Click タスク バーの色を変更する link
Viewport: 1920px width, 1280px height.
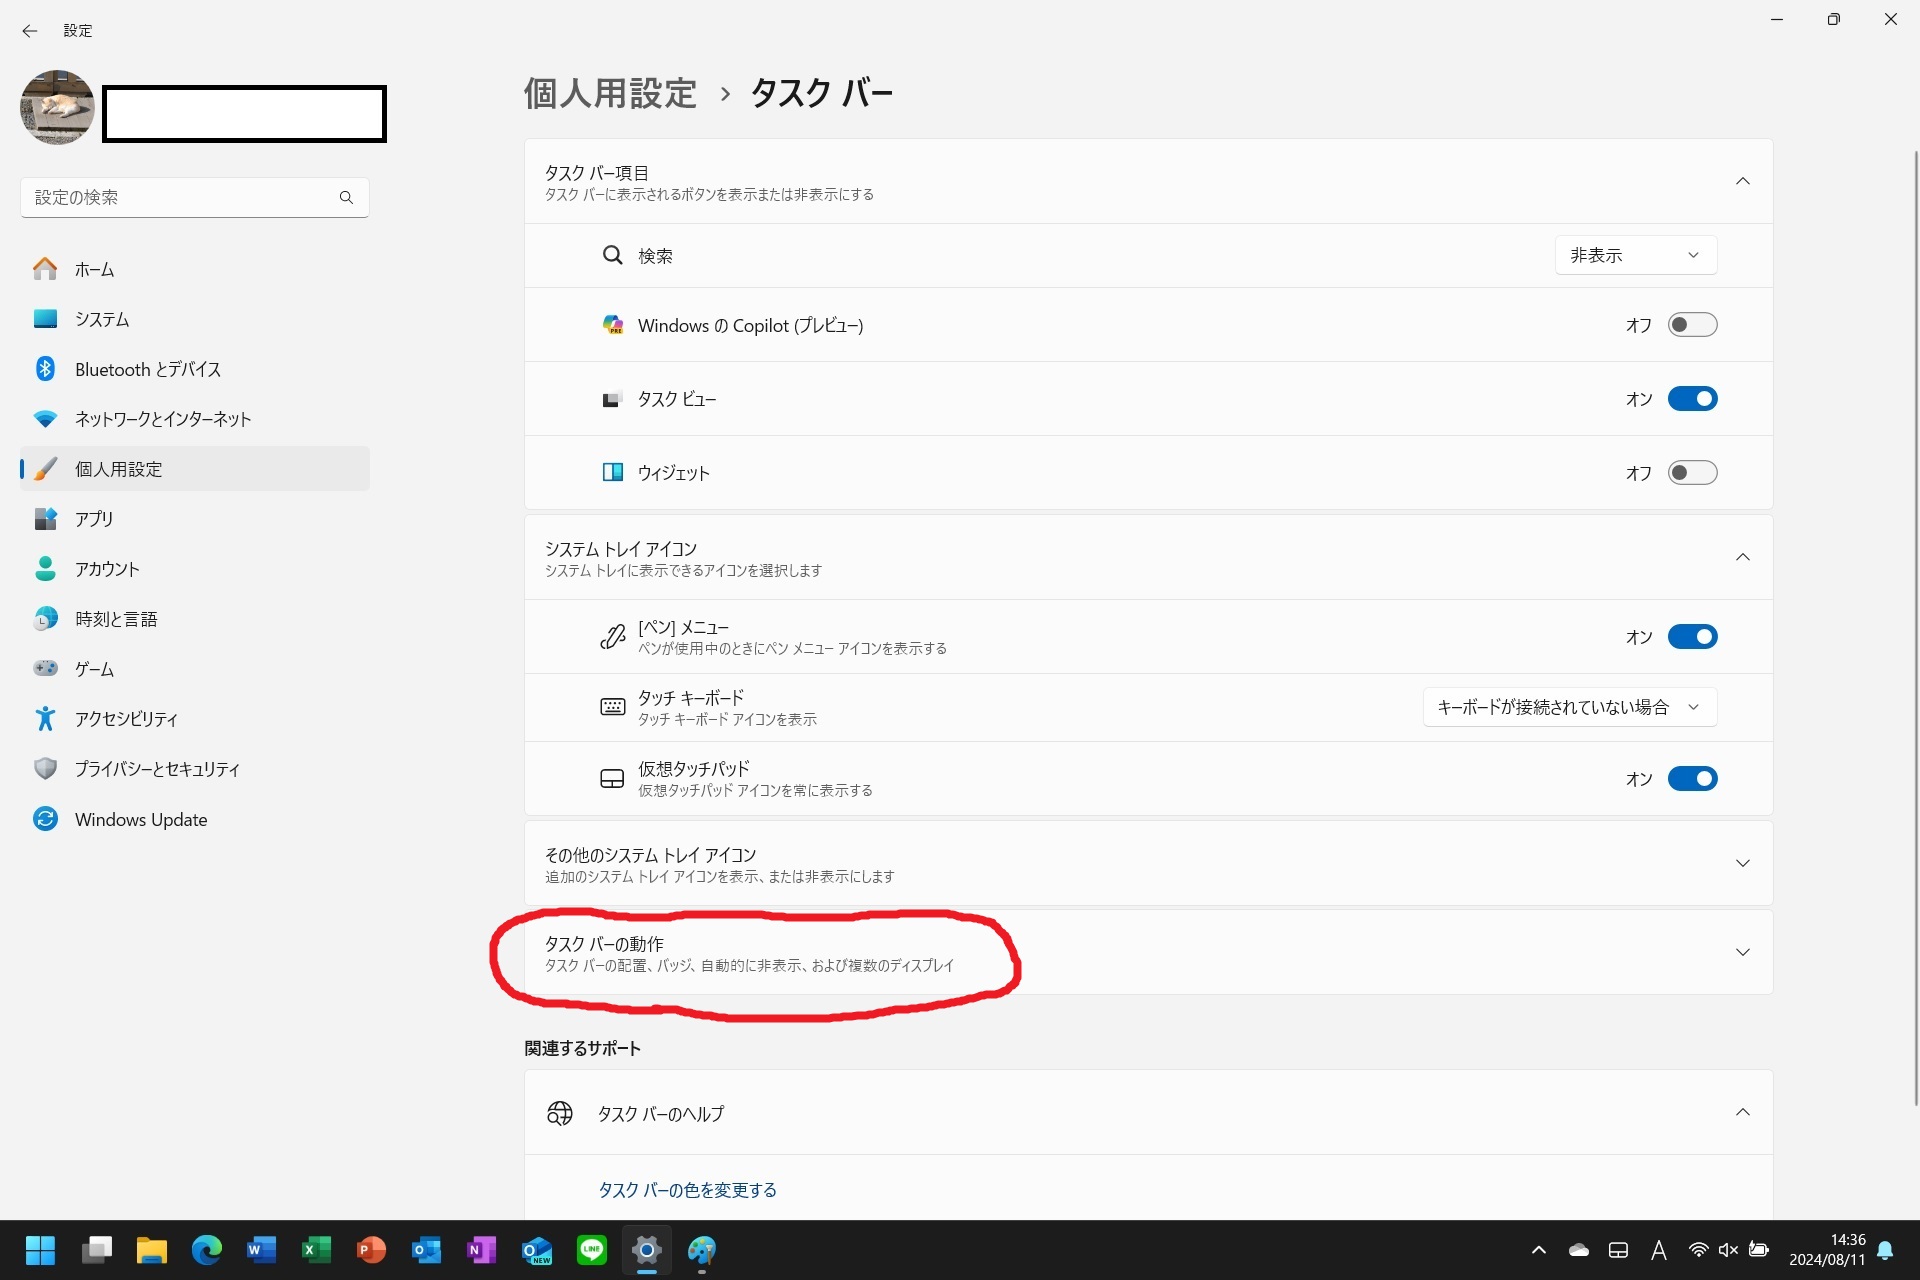(x=687, y=1190)
